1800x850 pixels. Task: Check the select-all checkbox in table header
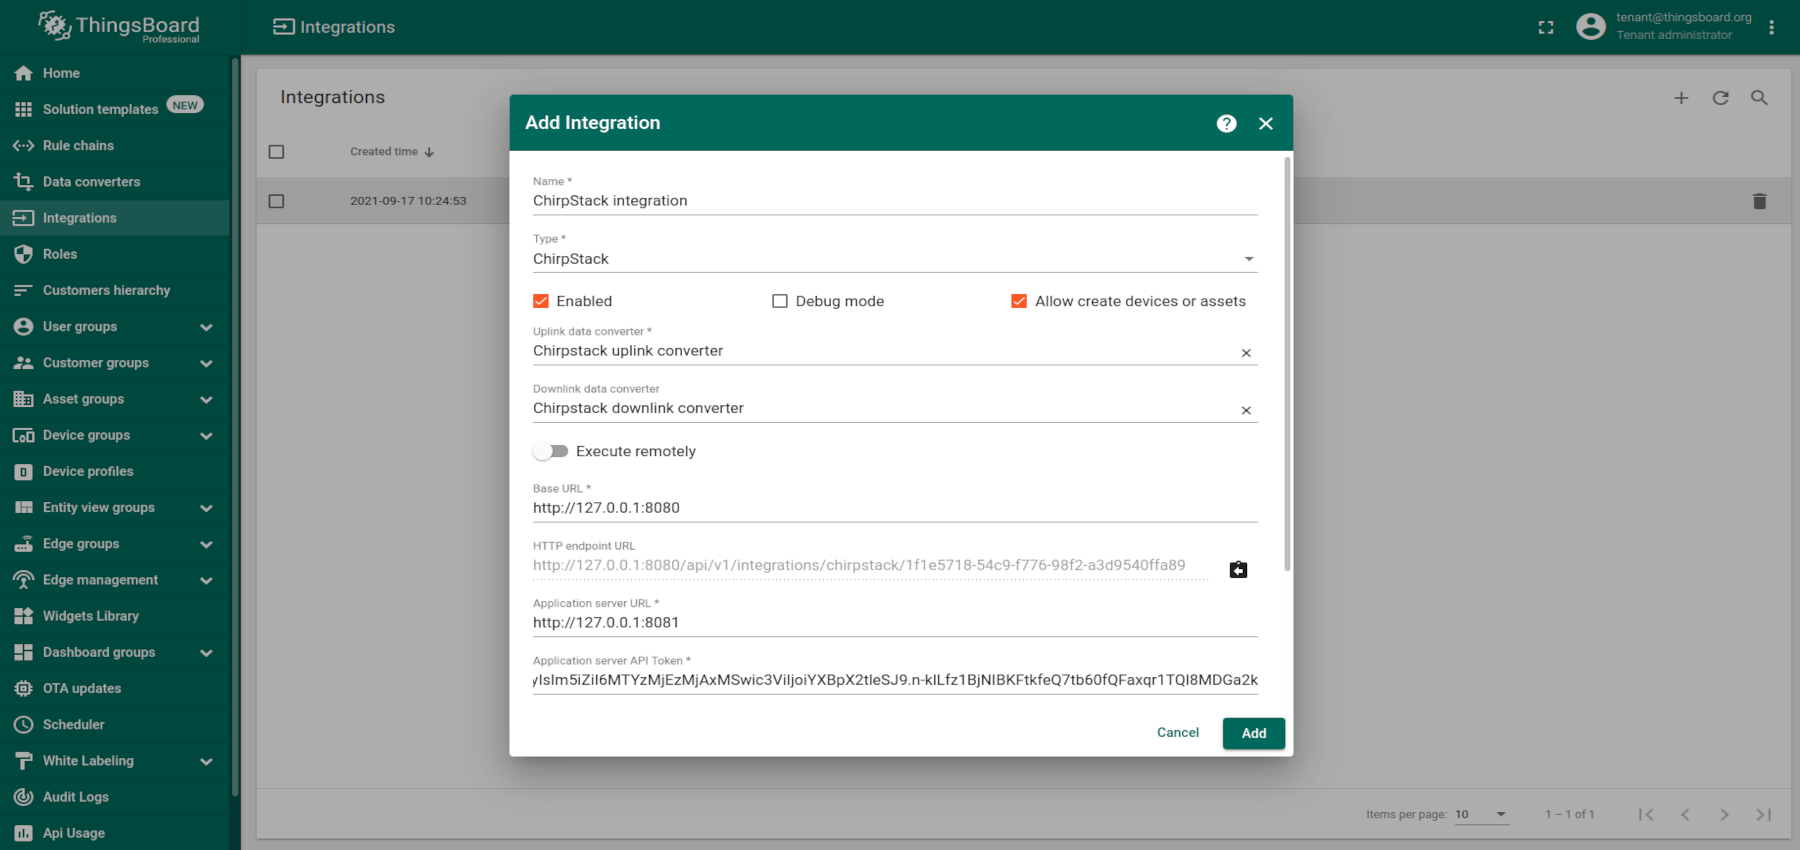tap(277, 152)
